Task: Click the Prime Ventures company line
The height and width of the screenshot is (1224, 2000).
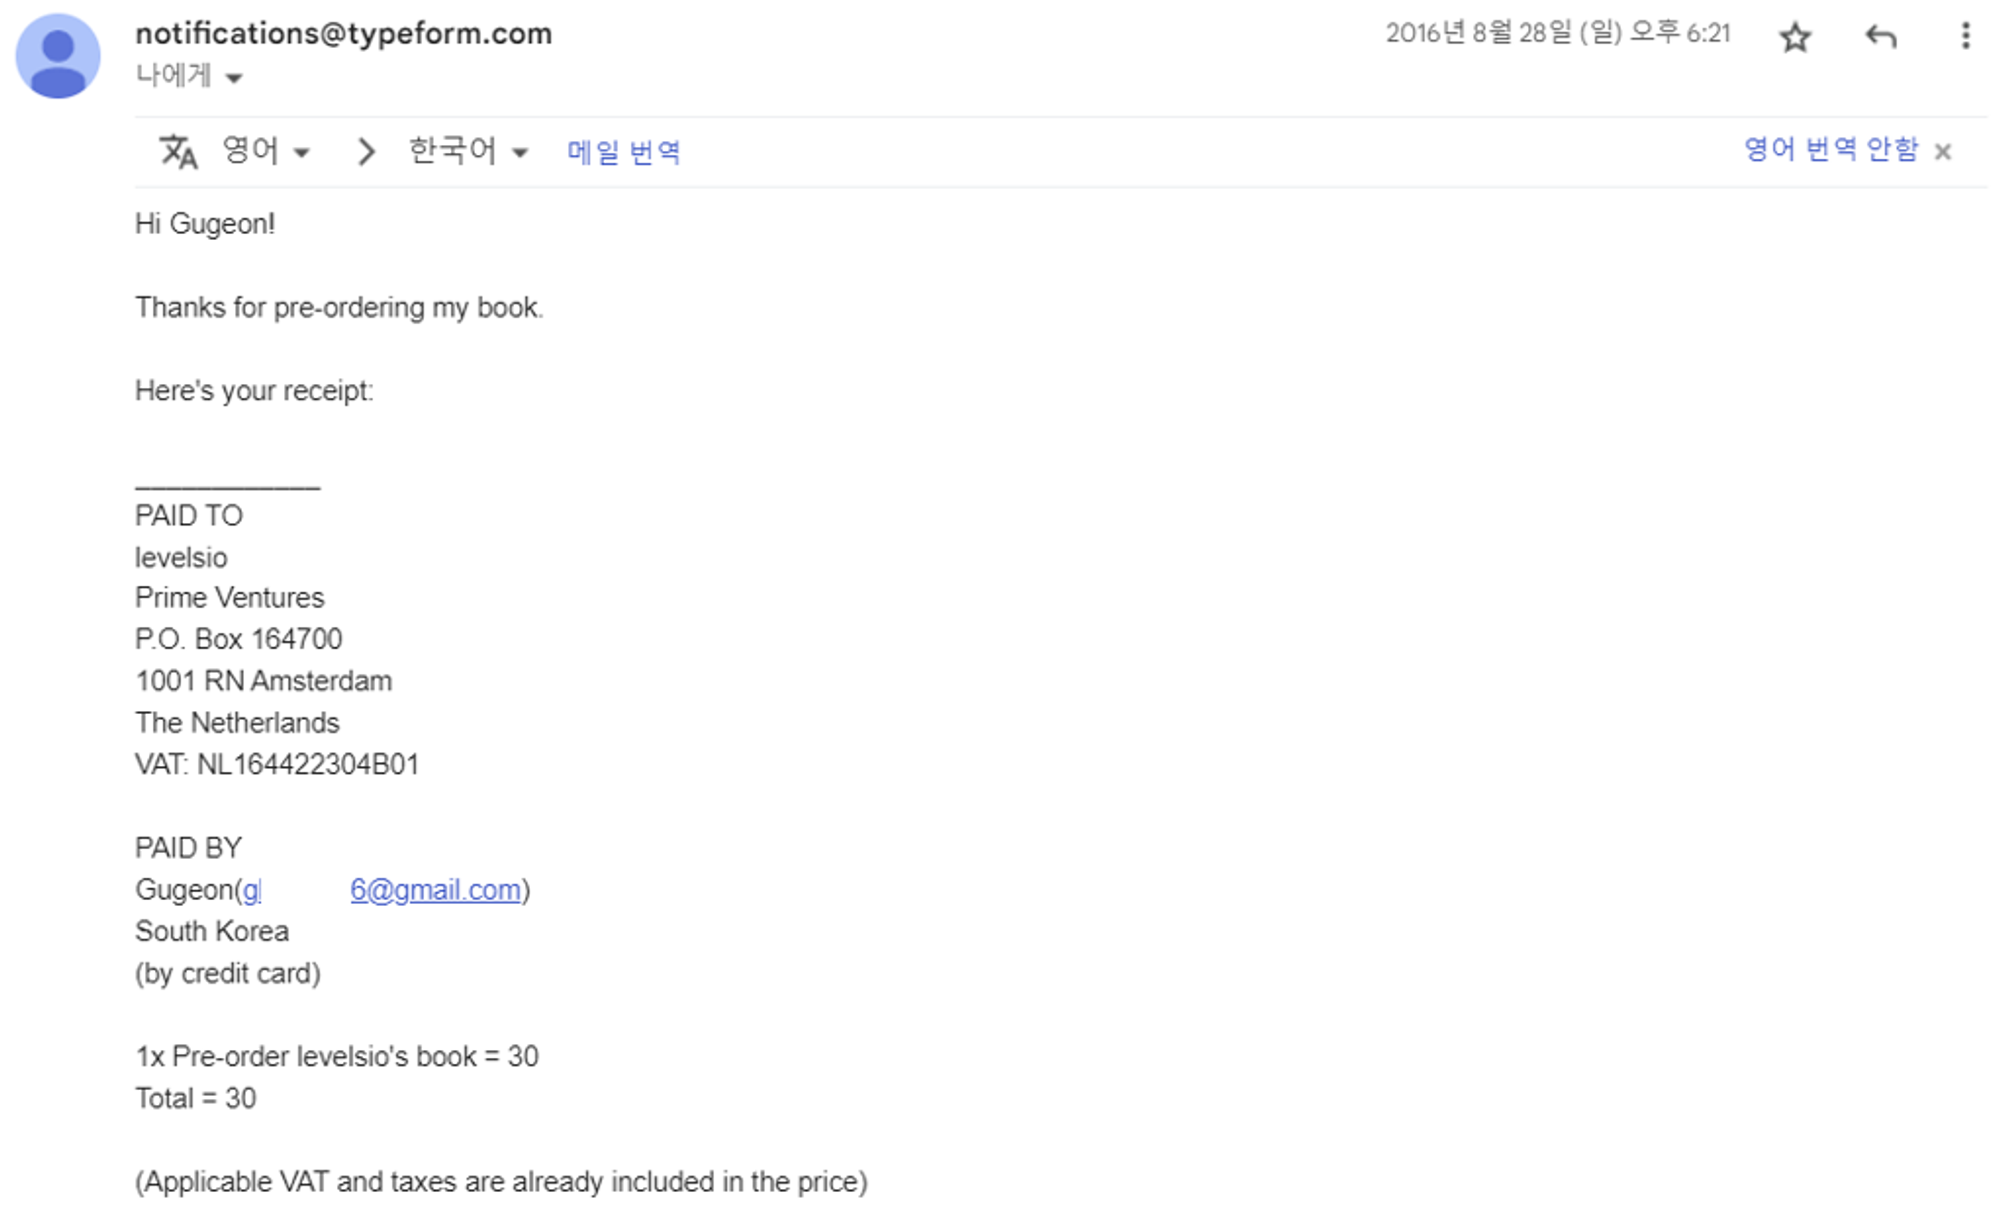Action: tap(230, 598)
